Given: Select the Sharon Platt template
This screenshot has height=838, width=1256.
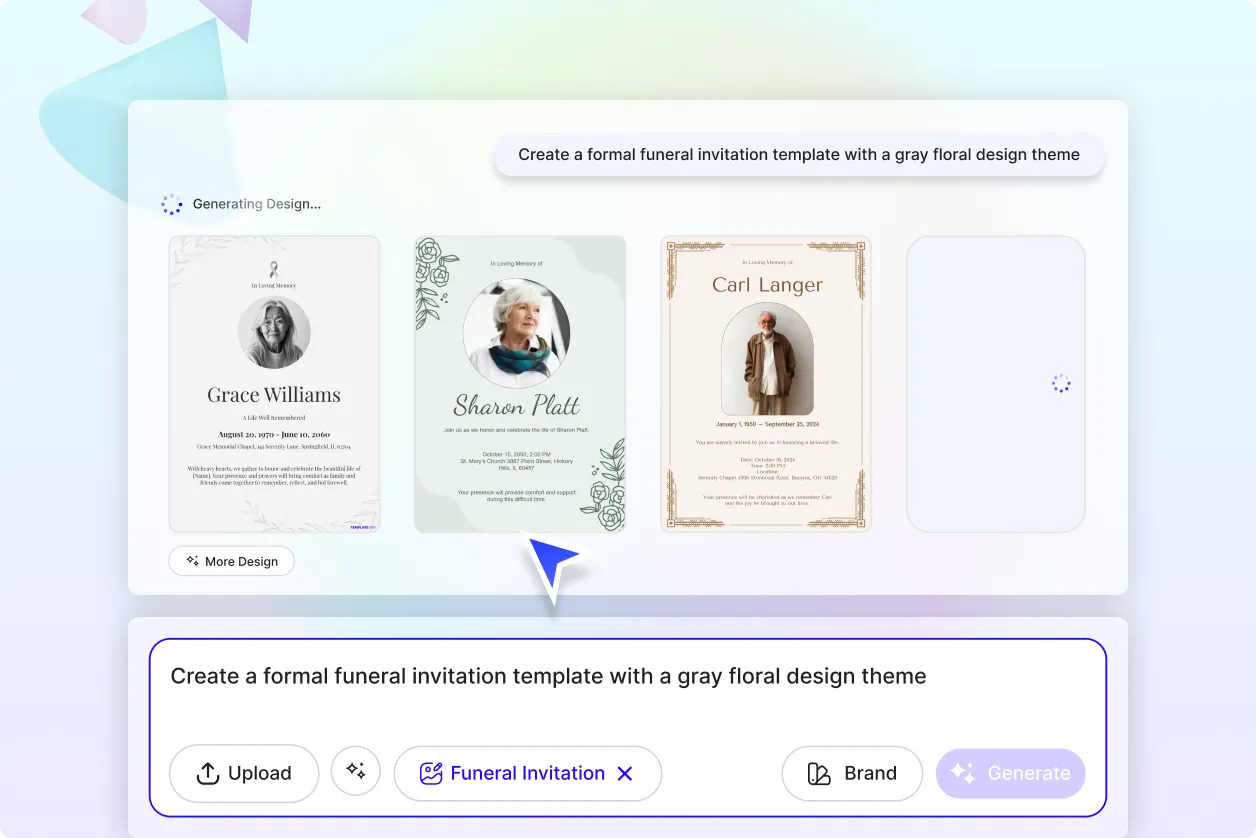Looking at the screenshot, I should coord(520,383).
